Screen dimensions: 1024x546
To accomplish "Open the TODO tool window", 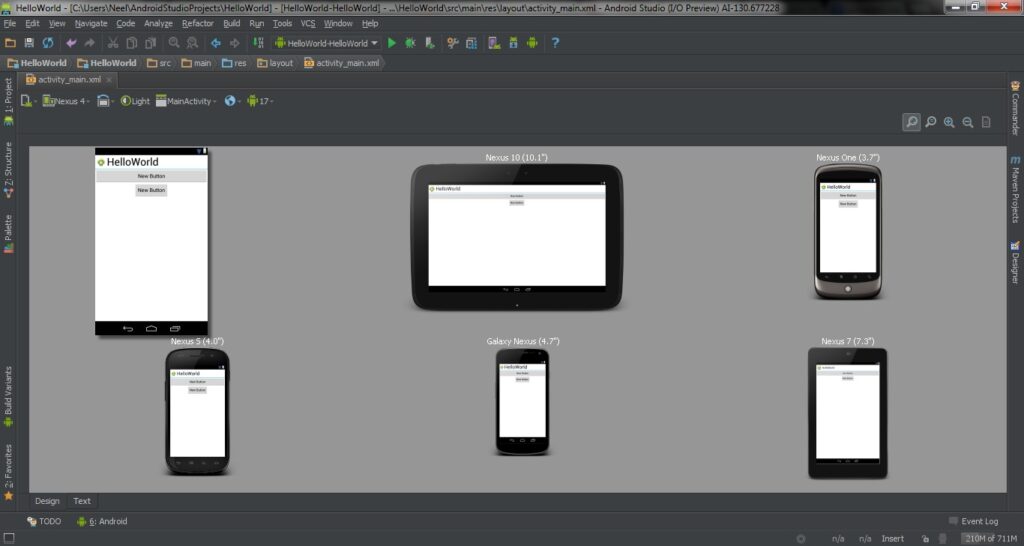I will coord(44,521).
